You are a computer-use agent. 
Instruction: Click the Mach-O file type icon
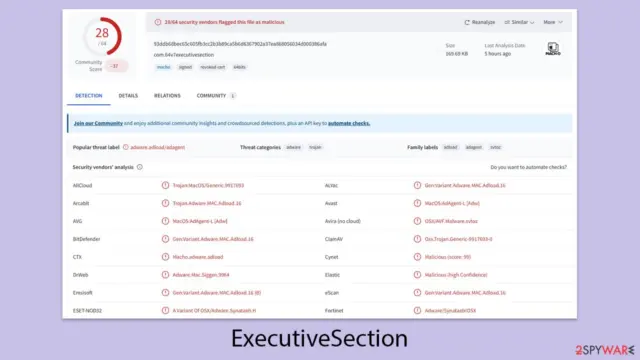[553, 49]
